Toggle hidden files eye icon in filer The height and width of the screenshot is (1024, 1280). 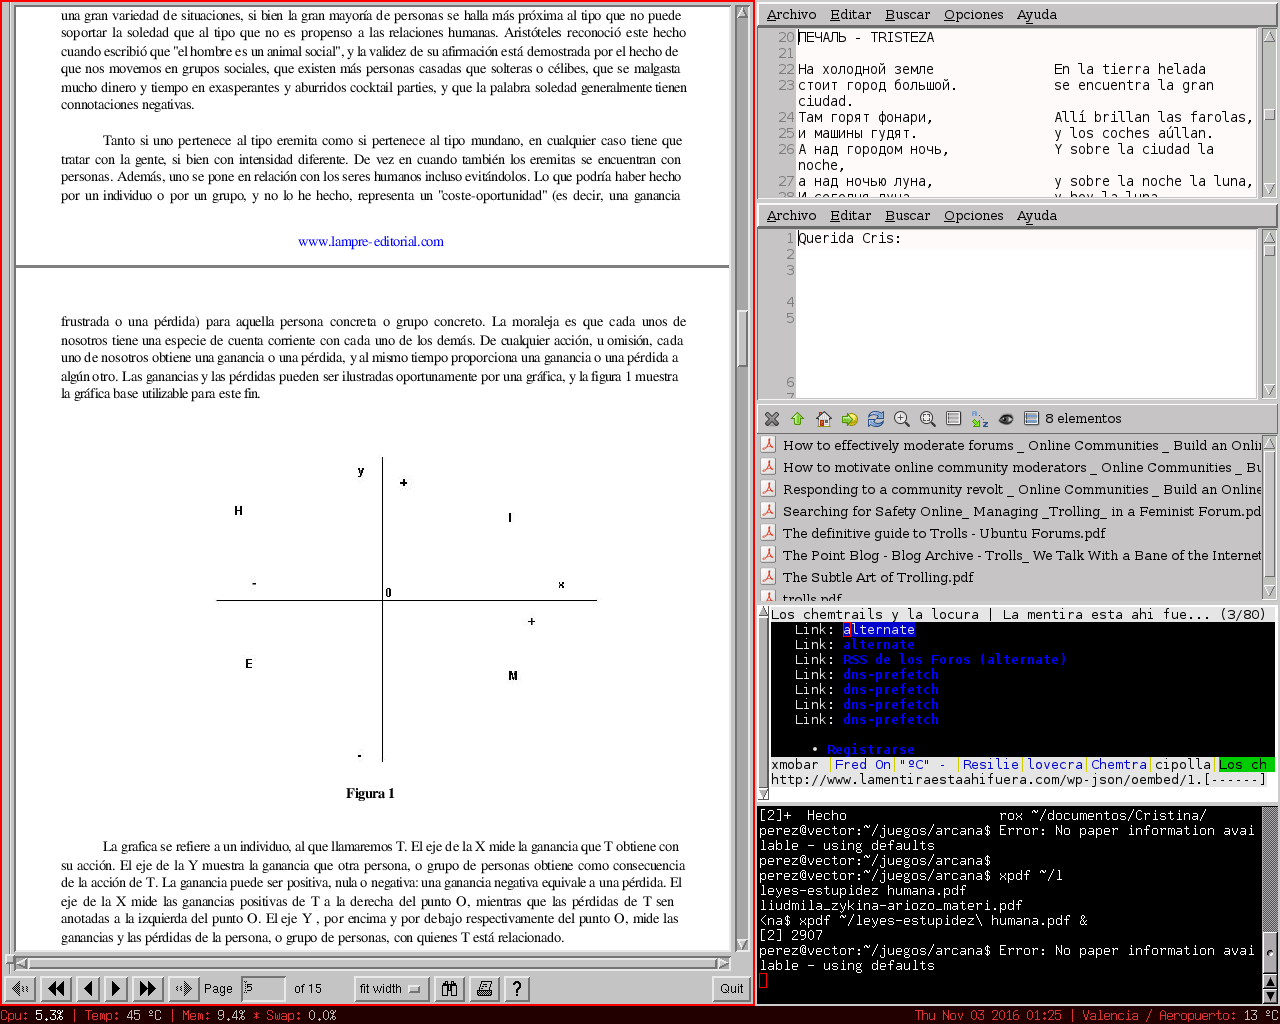coord(1006,419)
